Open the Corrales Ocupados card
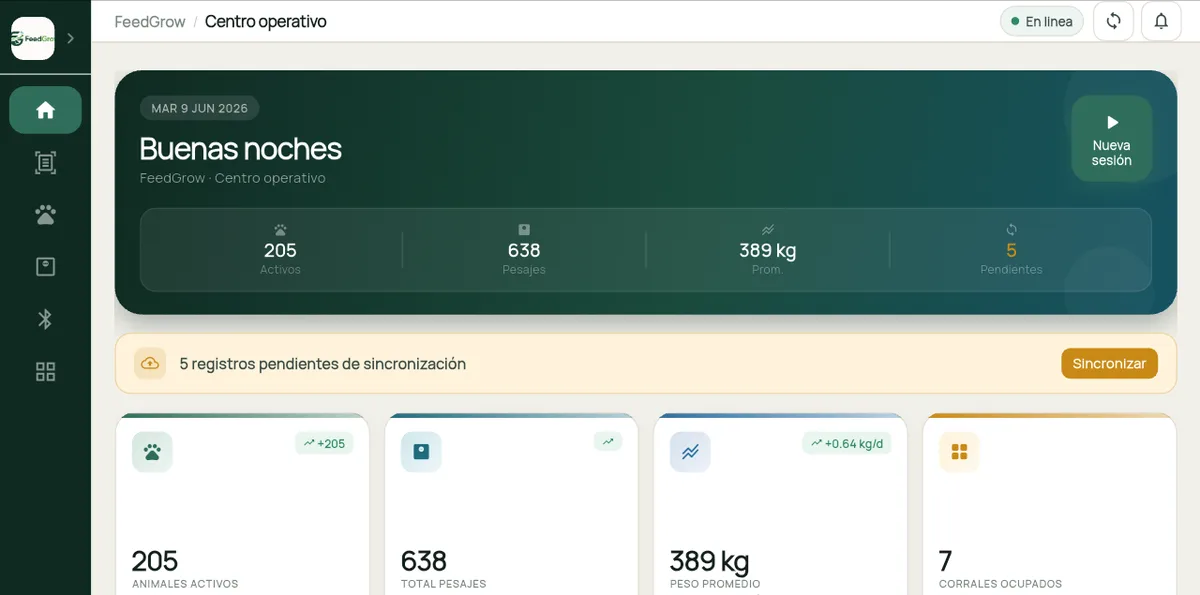 1049,504
